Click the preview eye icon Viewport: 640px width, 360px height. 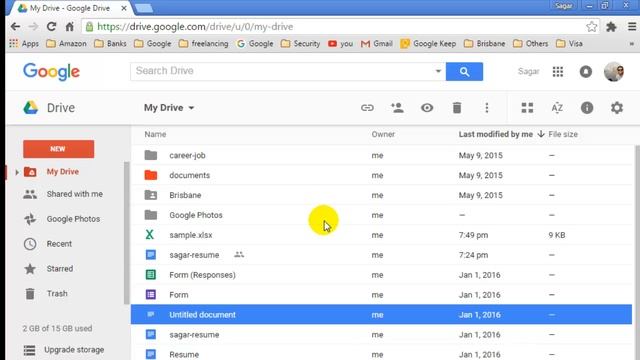[427, 108]
